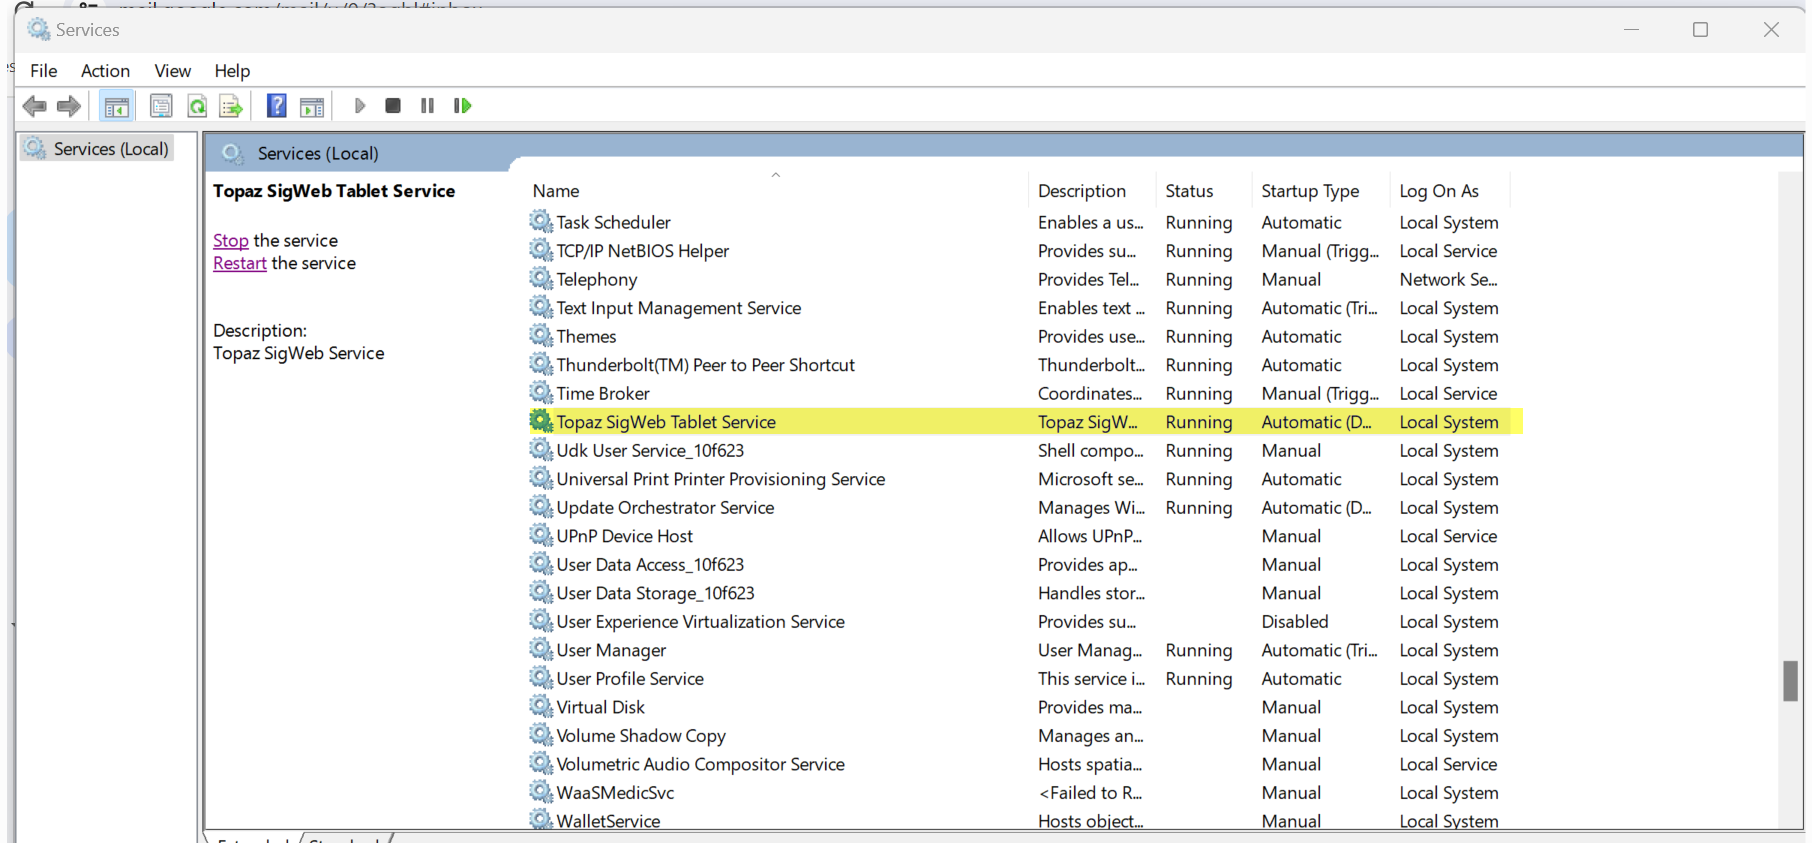Sort list by Name column header
This screenshot has height=843, width=1812.
tap(556, 191)
